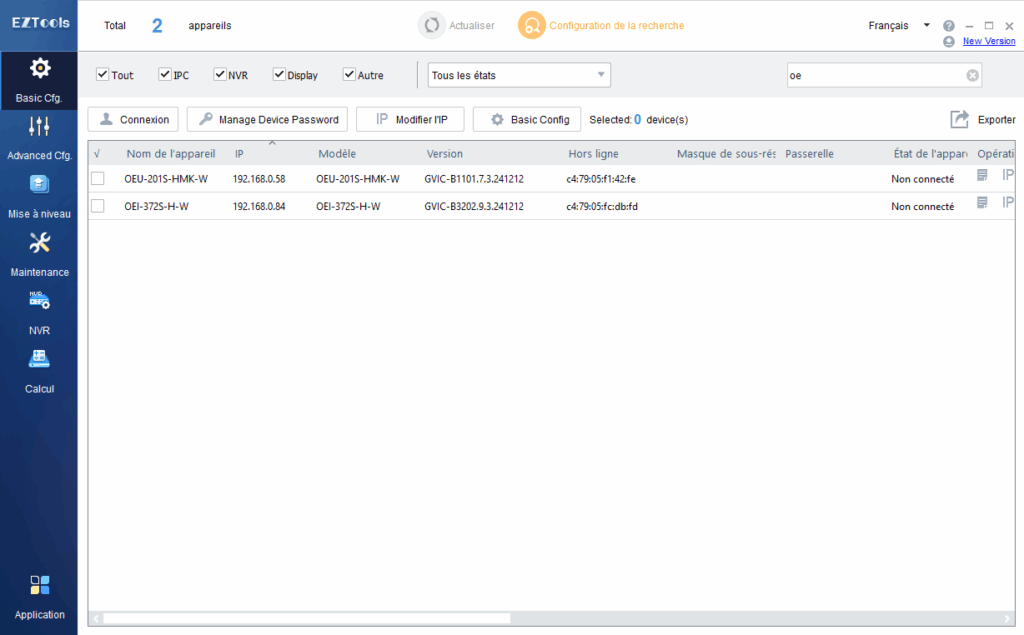
Task: Open Advanced Cfg. sliders section
Action: click(39, 138)
